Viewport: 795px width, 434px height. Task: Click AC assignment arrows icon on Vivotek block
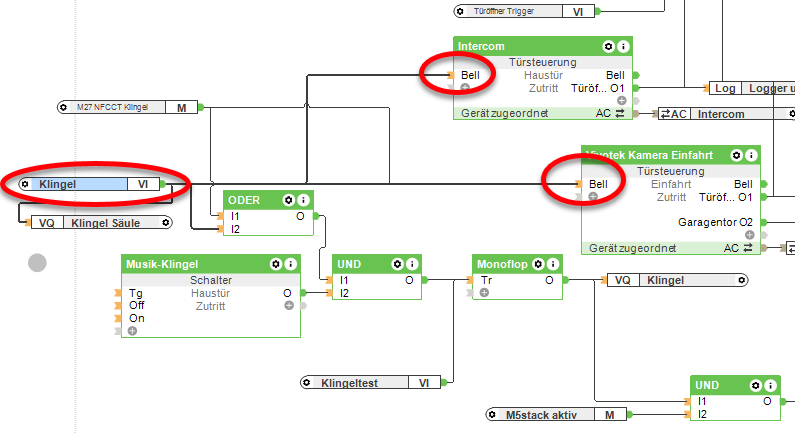(748, 248)
